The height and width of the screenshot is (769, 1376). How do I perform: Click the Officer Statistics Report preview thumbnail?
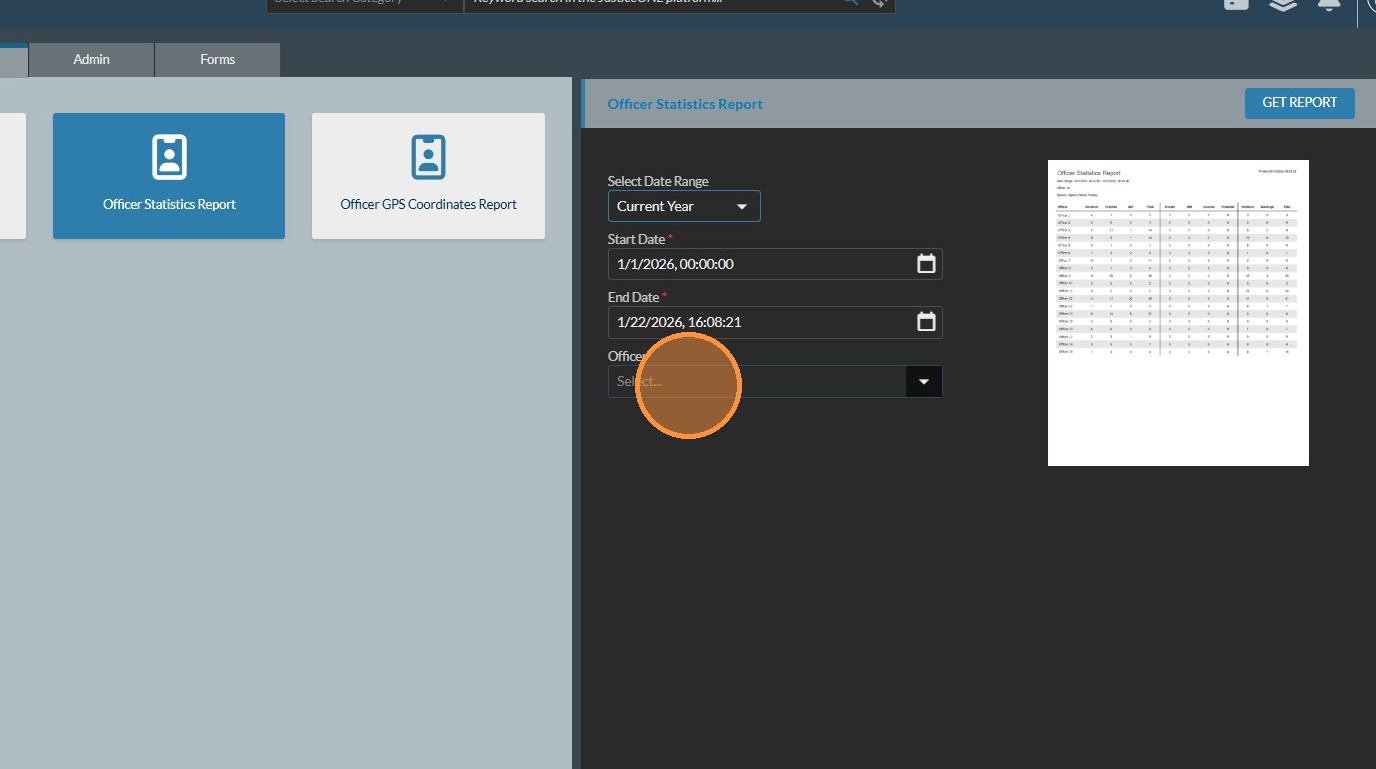coord(1178,313)
